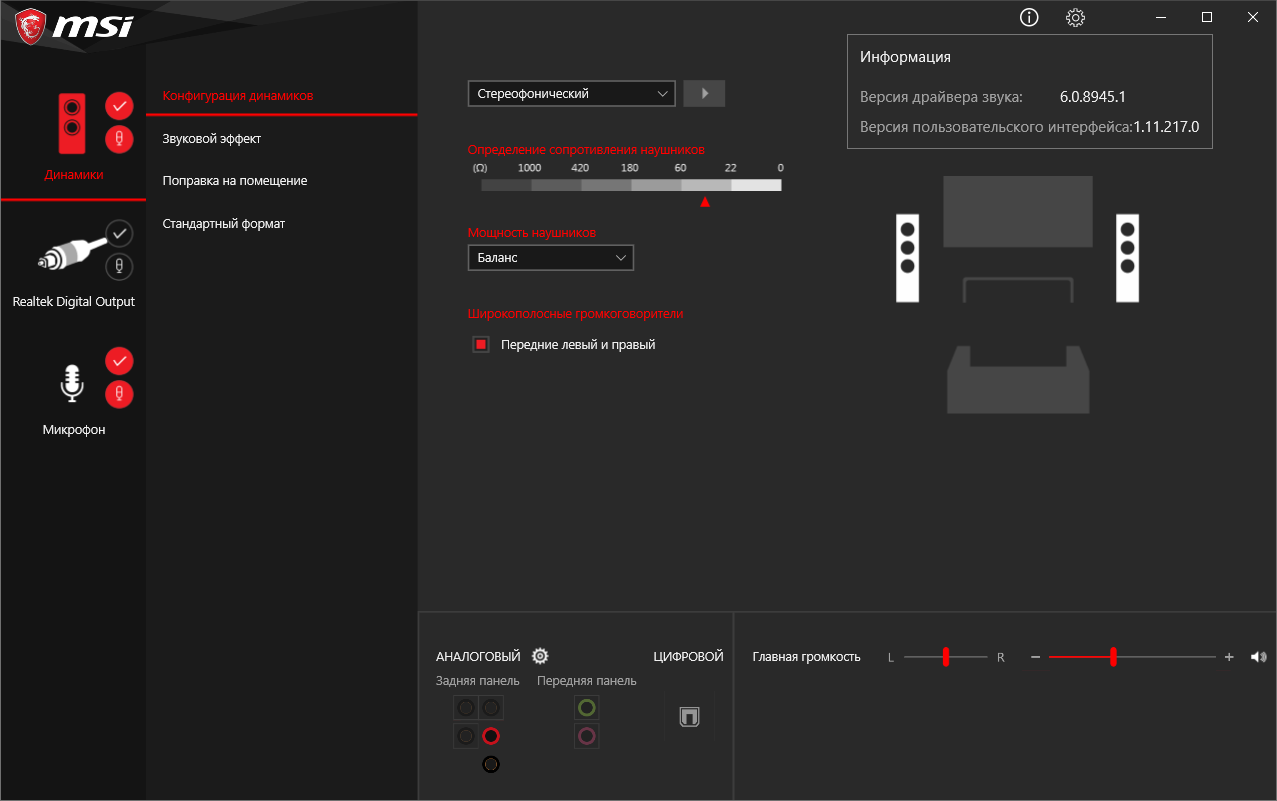Click the information icon in title bar

[1029, 17]
